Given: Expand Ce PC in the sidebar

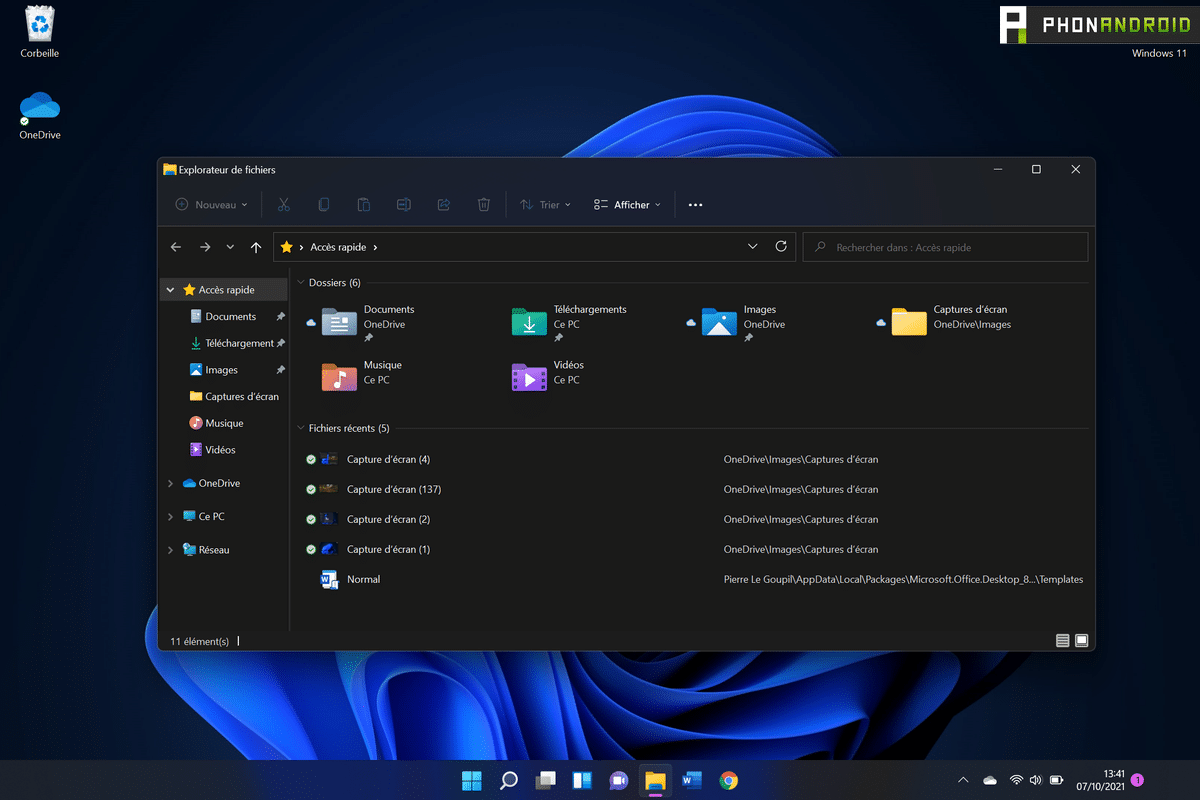Looking at the screenshot, I should tap(170, 516).
